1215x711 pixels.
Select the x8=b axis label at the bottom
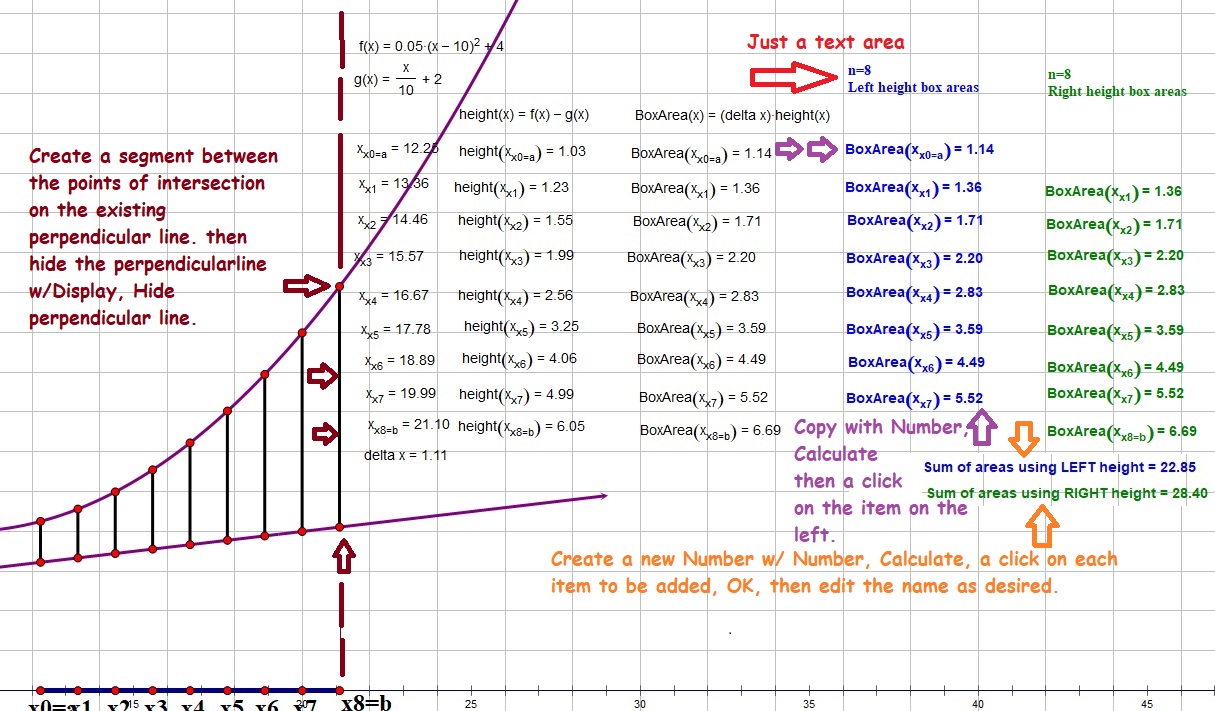click(365, 703)
